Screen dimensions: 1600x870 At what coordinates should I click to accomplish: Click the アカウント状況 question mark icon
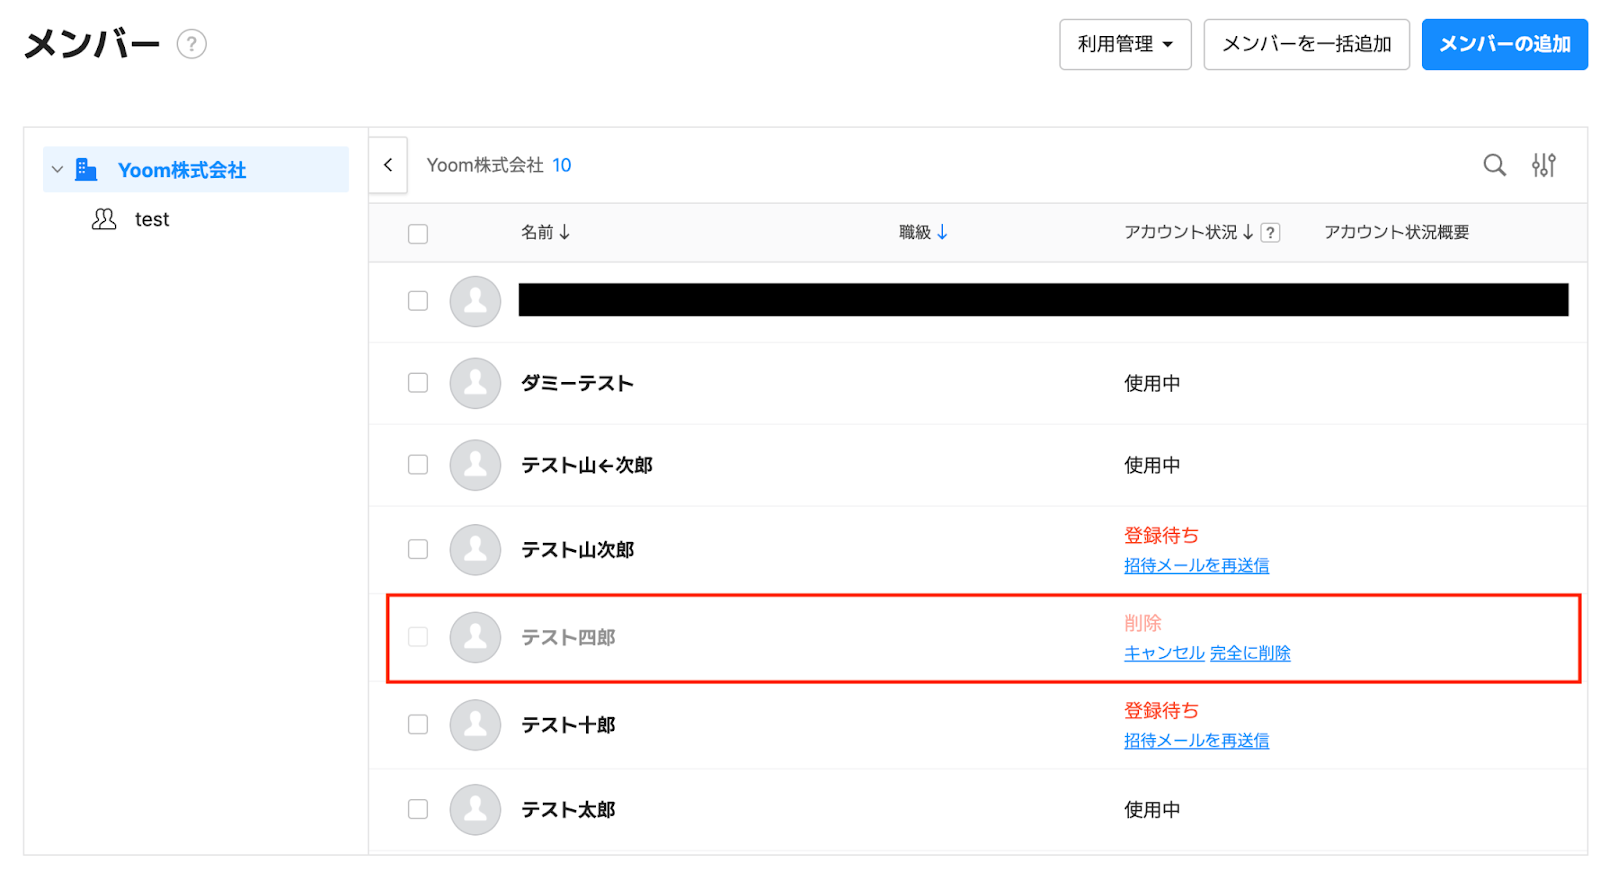(x=1270, y=233)
